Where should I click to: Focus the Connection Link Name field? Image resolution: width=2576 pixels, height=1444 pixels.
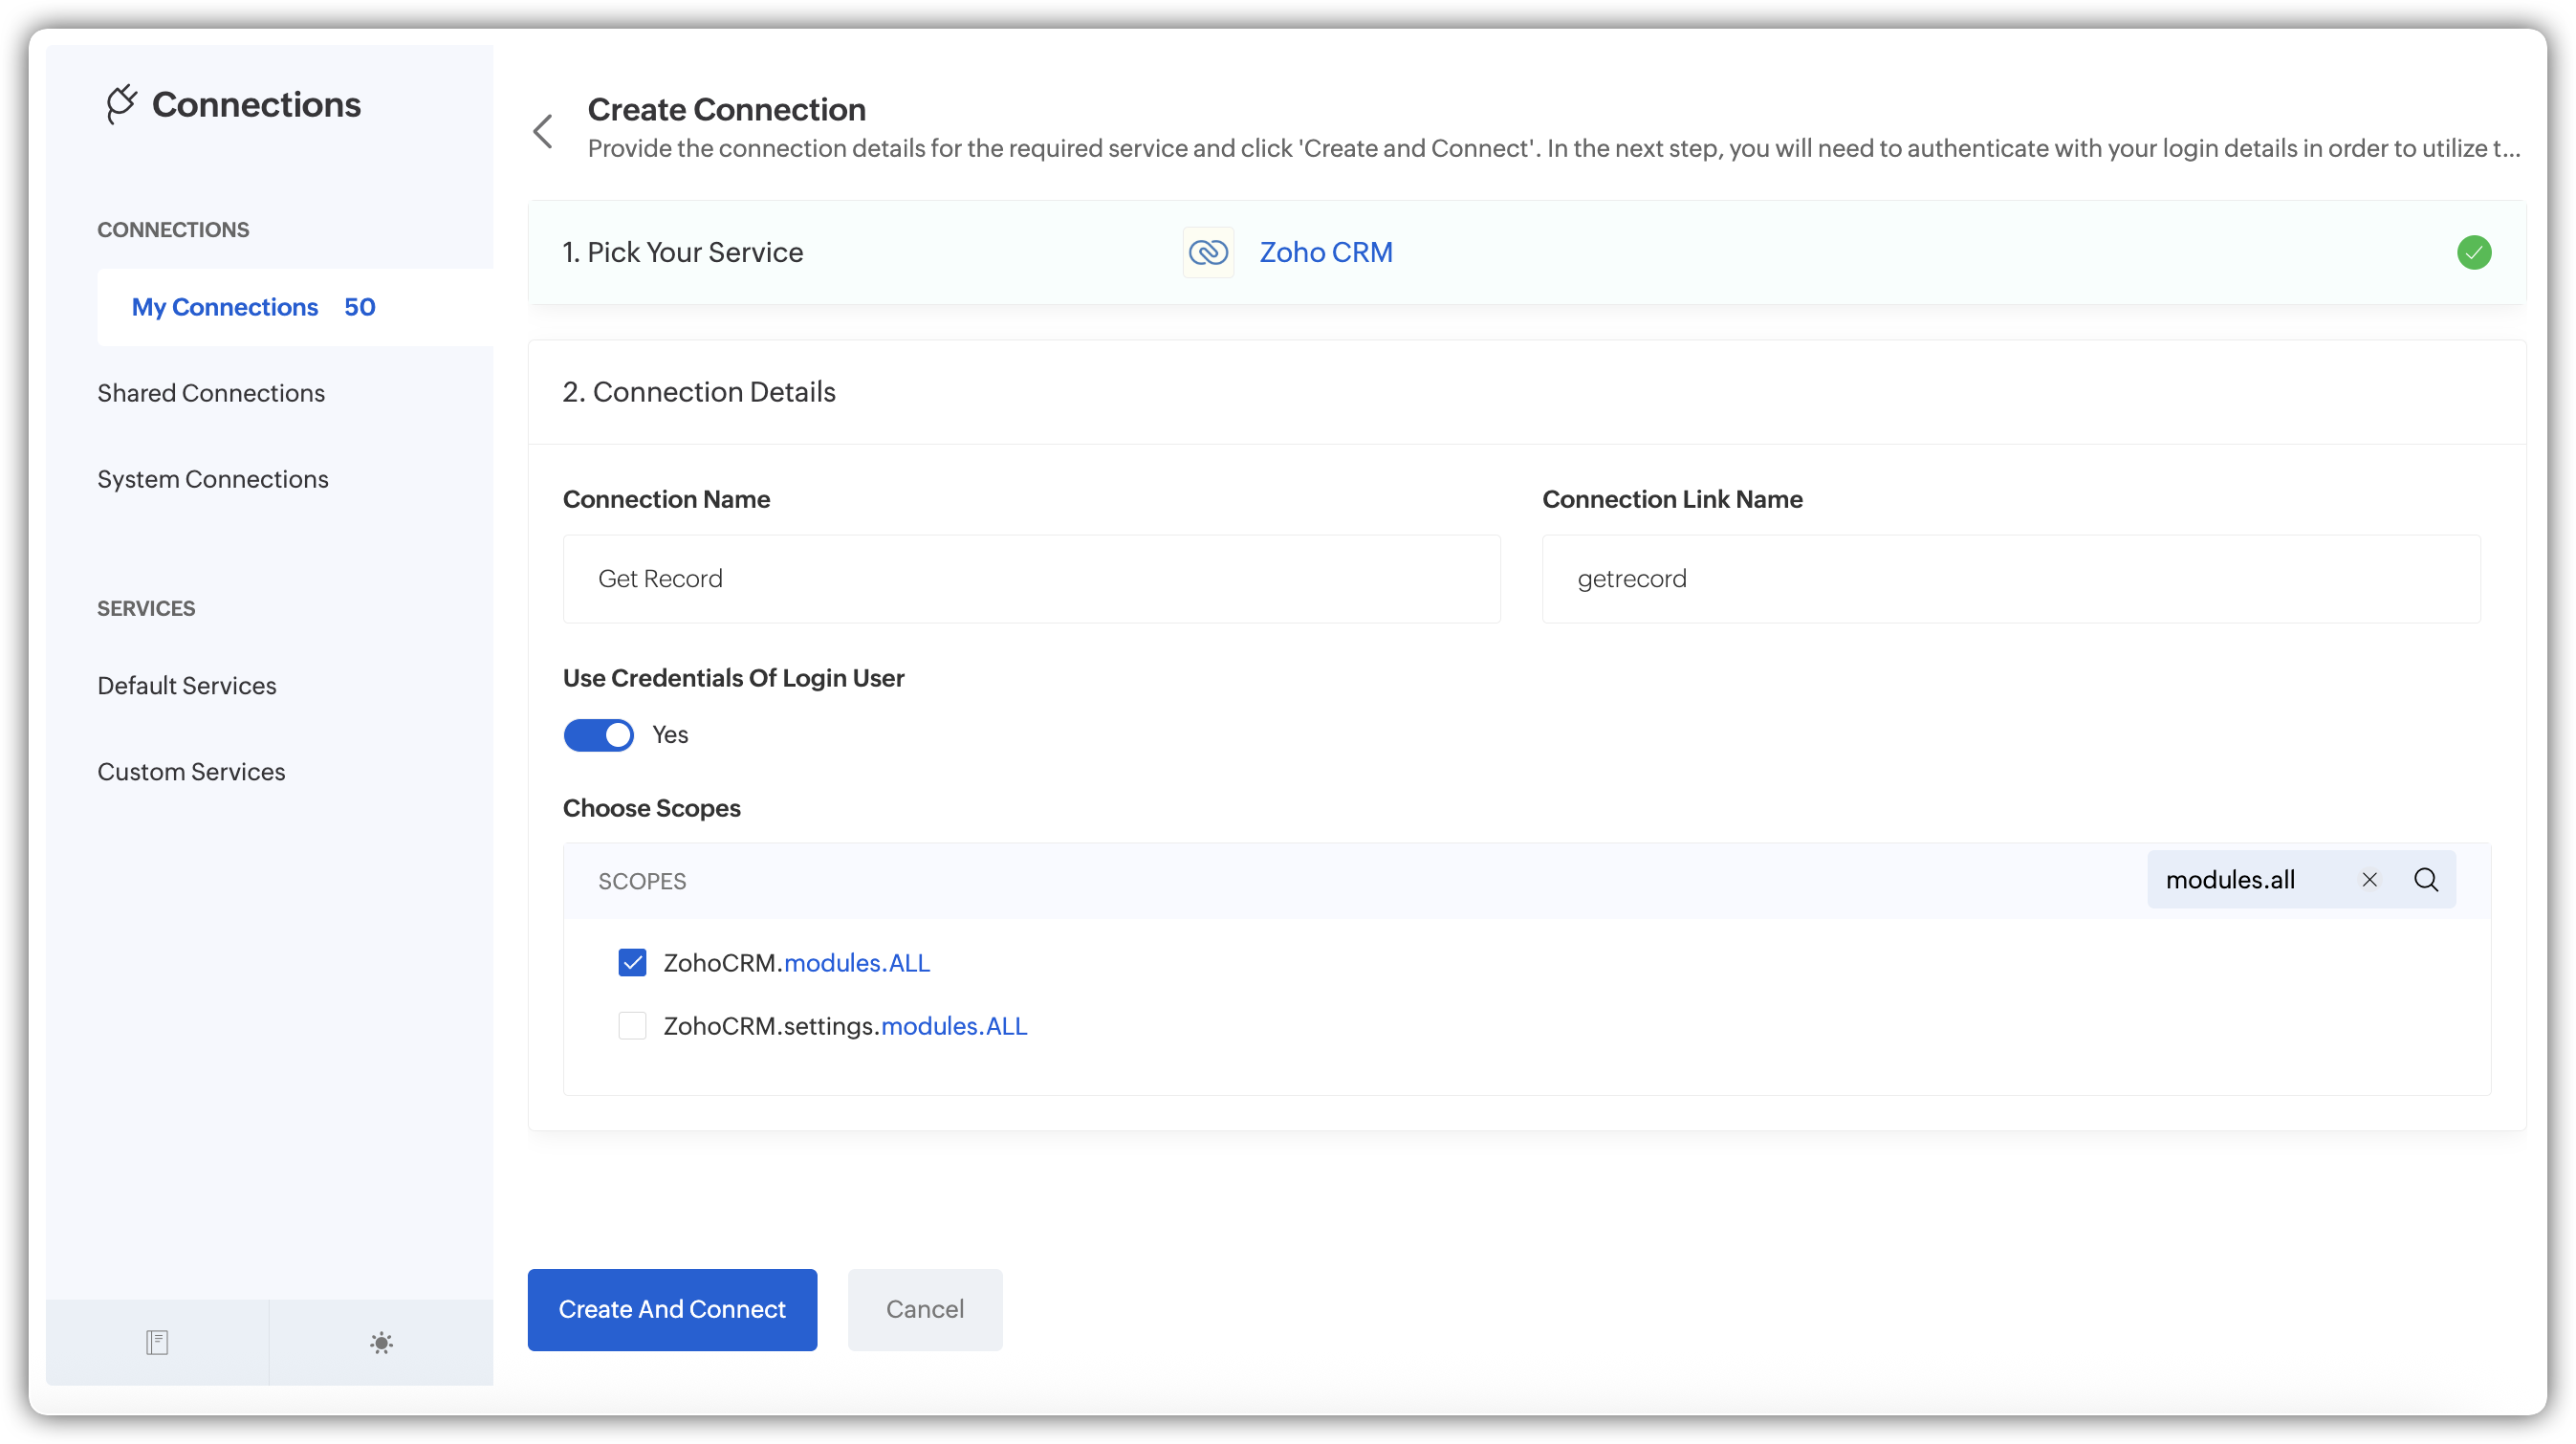click(x=2010, y=579)
